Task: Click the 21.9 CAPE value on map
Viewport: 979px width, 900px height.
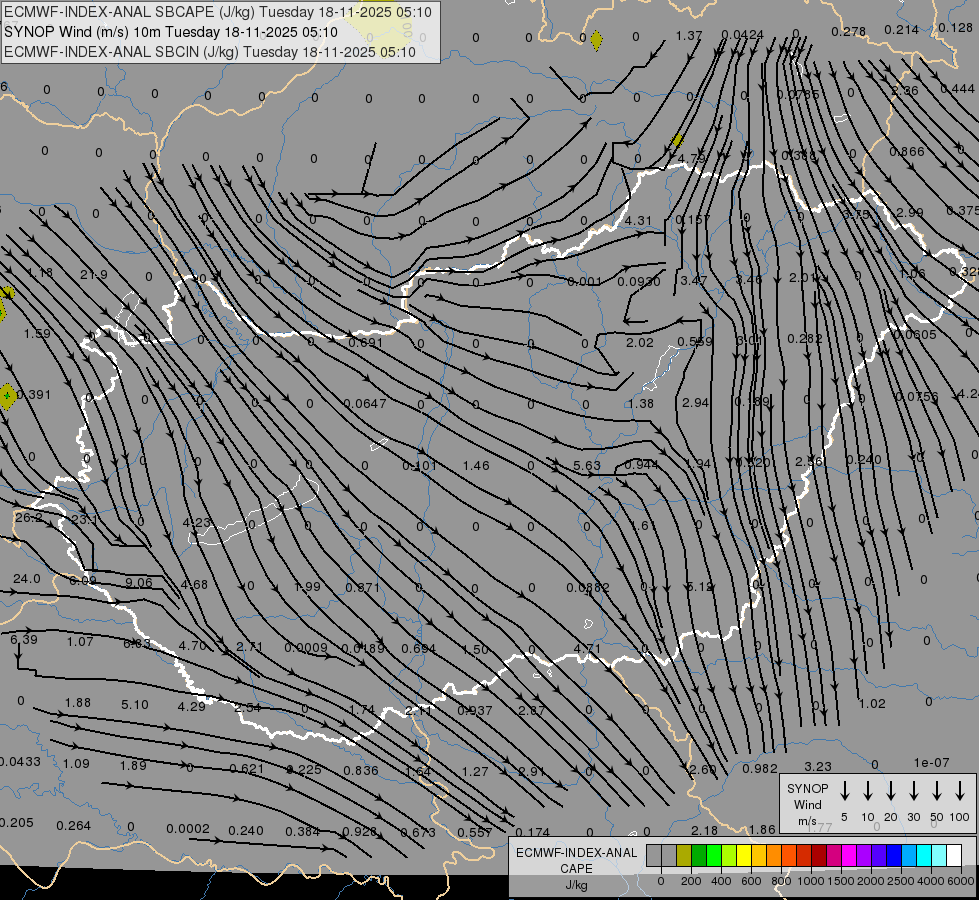Action: pos(94,275)
